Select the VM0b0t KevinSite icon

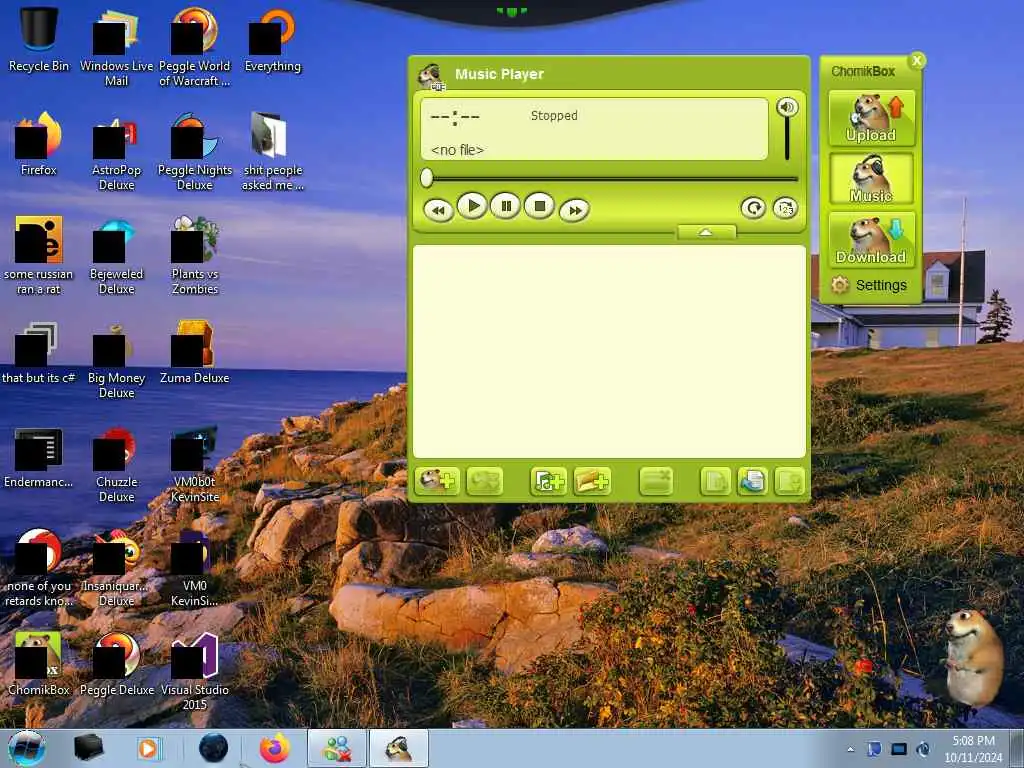(x=195, y=464)
